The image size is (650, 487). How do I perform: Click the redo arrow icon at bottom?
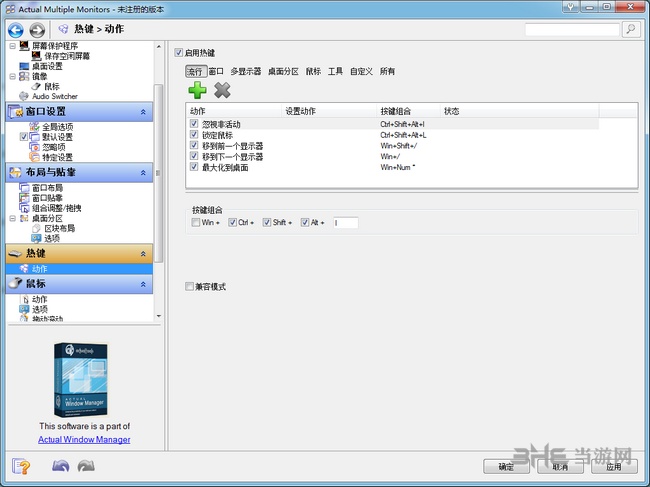86,466
